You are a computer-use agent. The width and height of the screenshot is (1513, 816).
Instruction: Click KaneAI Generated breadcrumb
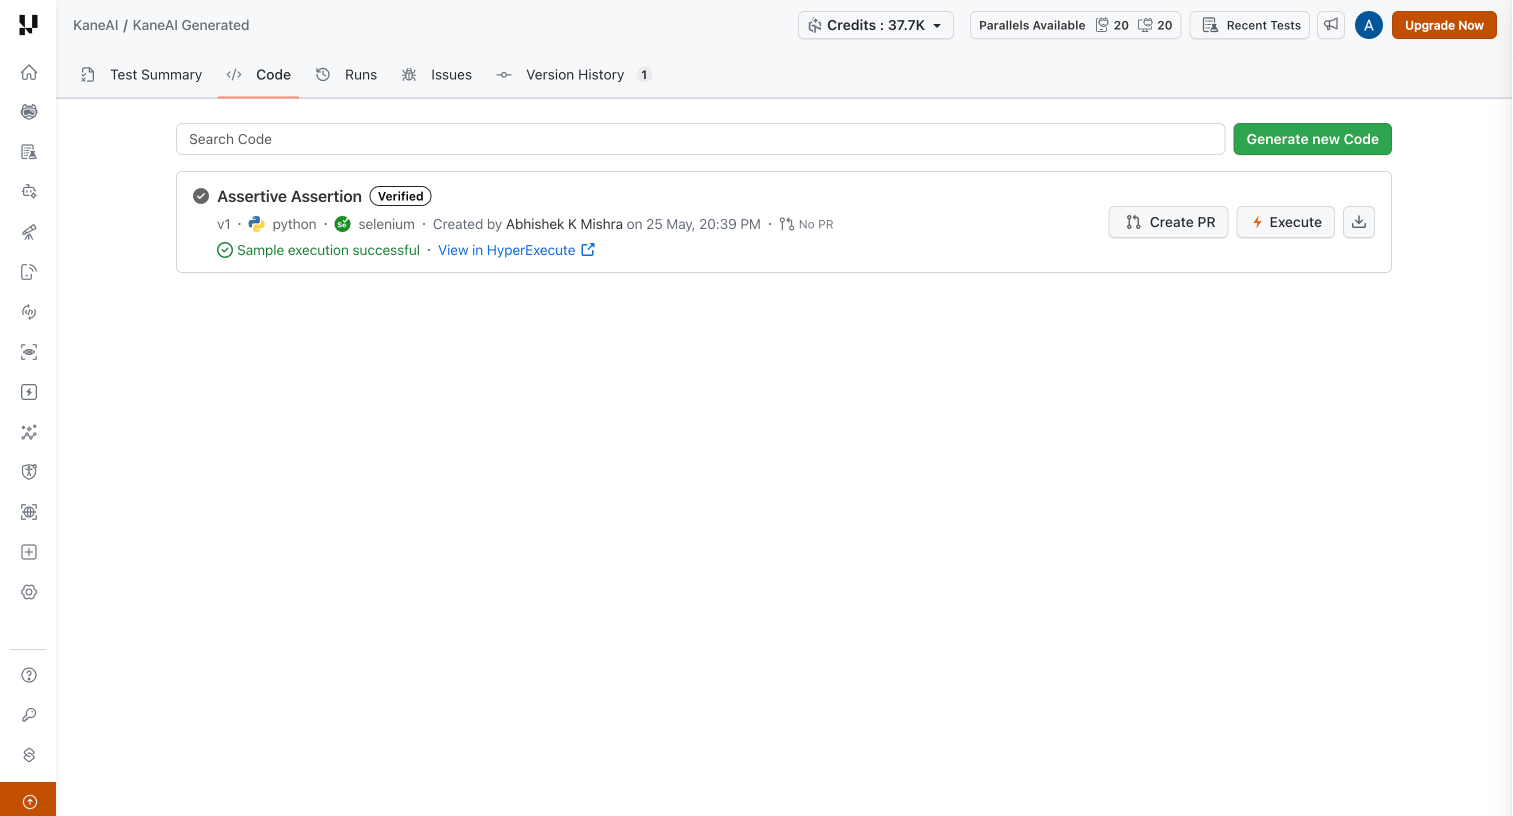click(191, 25)
